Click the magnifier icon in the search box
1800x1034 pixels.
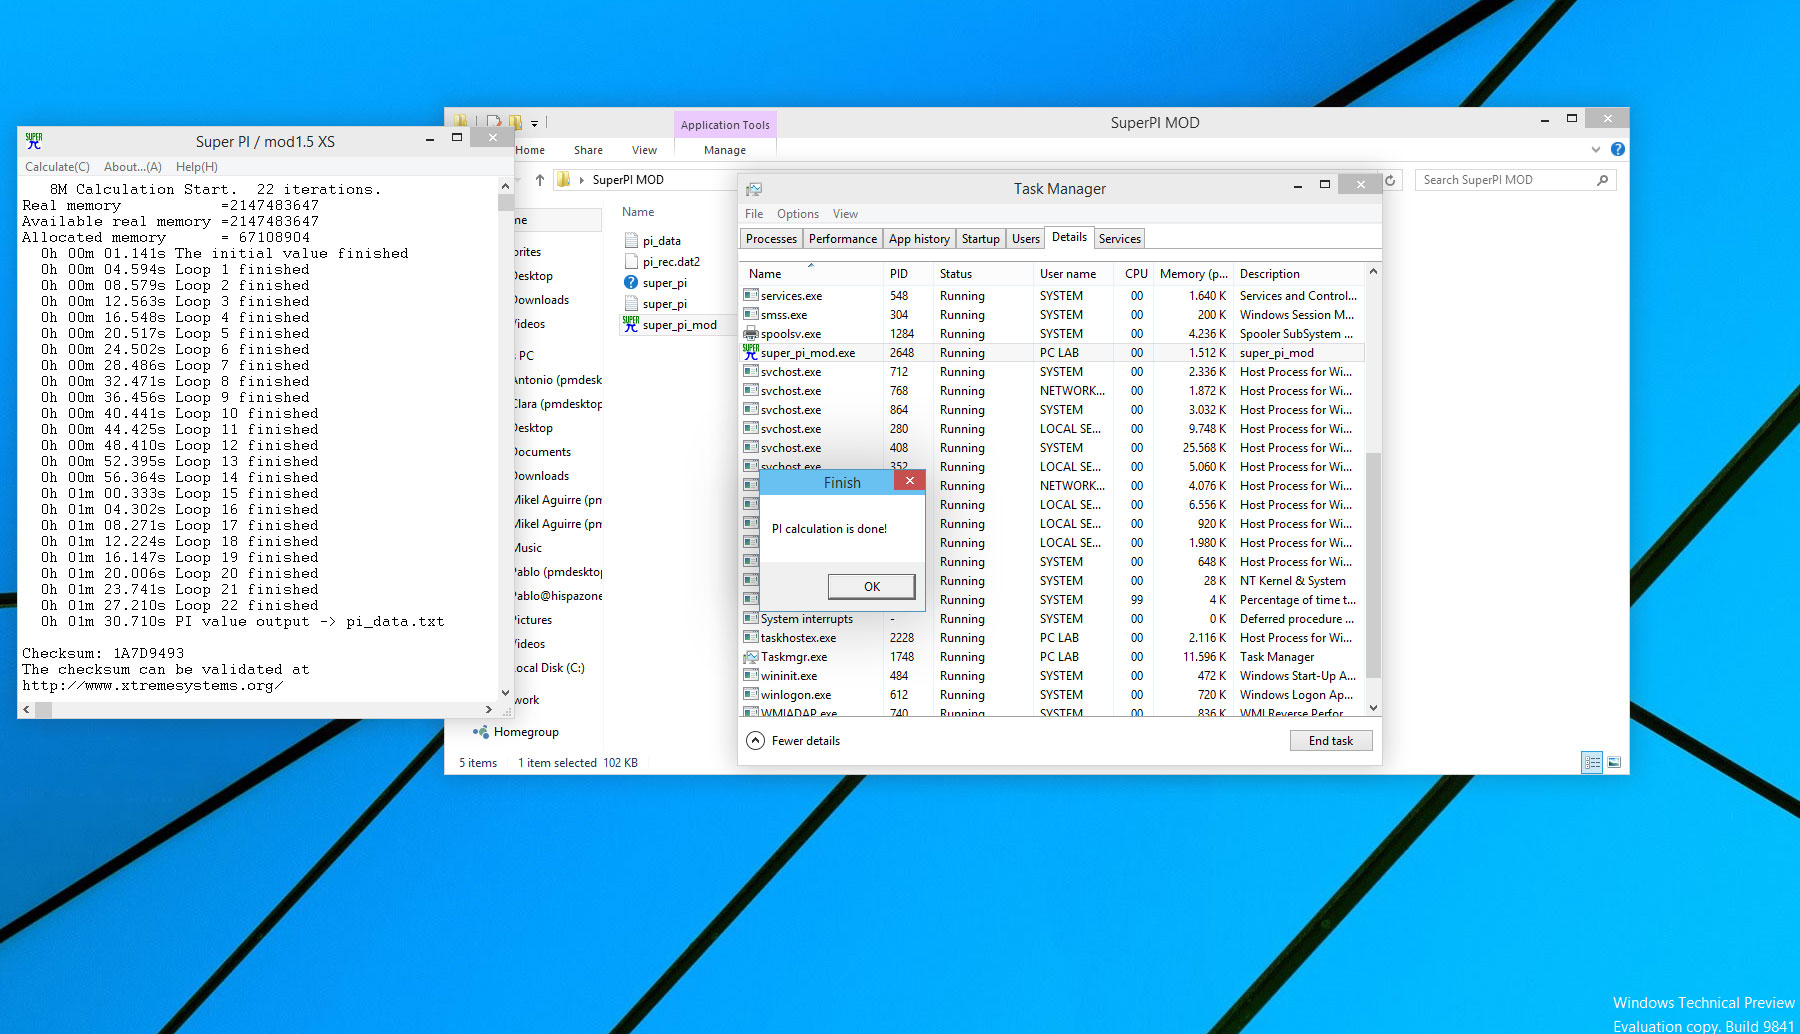[1602, 180]
